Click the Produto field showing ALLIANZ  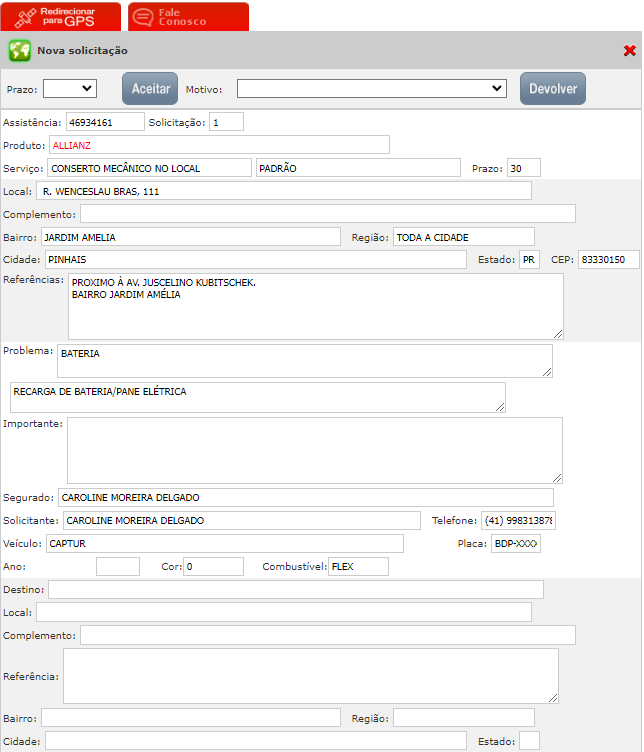(219, 145)
